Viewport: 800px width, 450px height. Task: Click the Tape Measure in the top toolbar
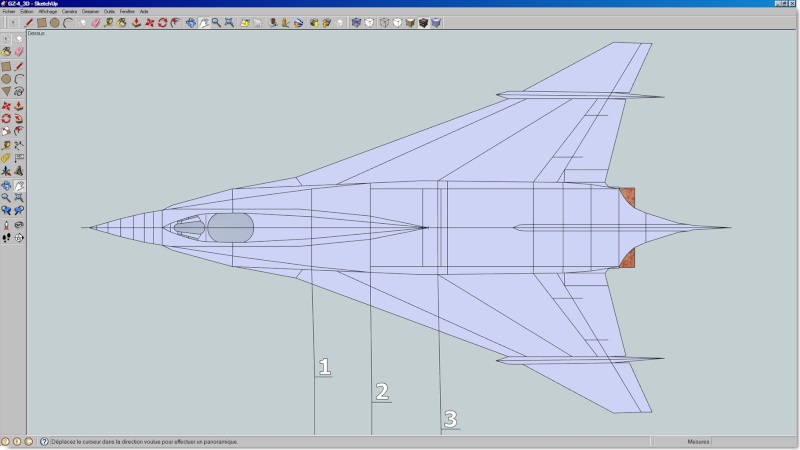108,22
